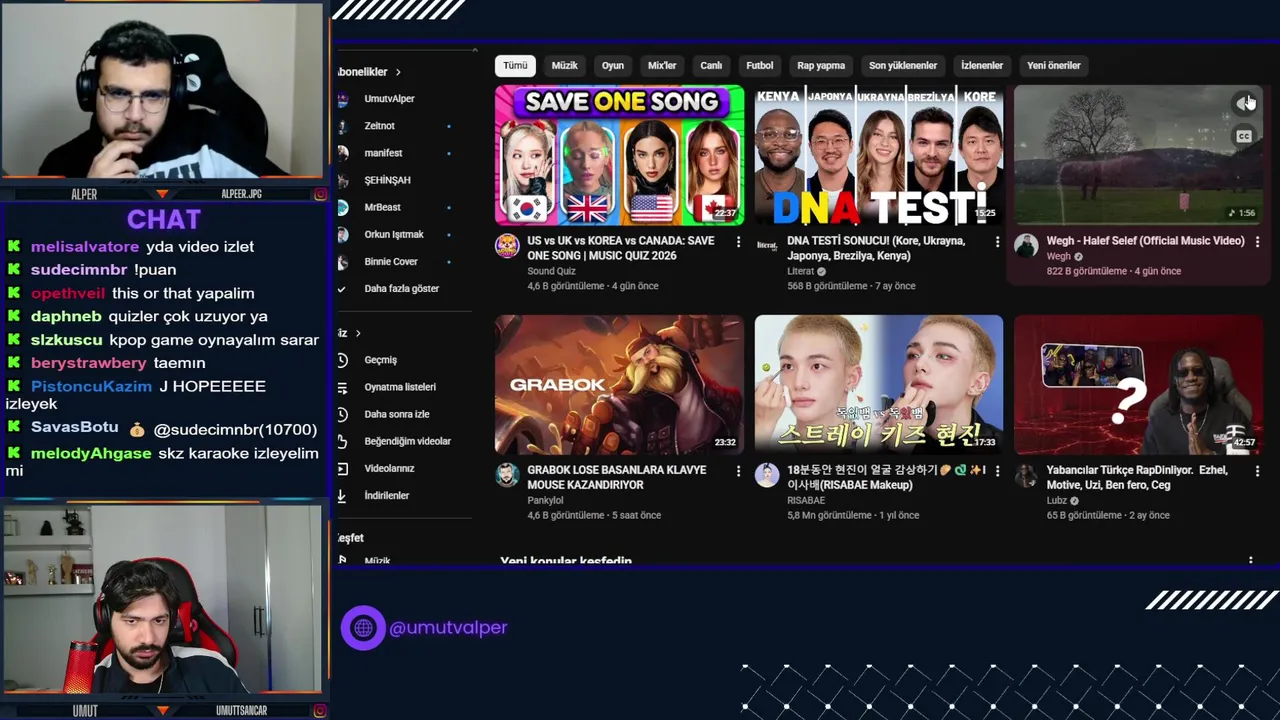Open the SAVE ONE SONG thumbnail
Image resolution: width=1280 pixels, height=720 pixels.
point(619,155)
